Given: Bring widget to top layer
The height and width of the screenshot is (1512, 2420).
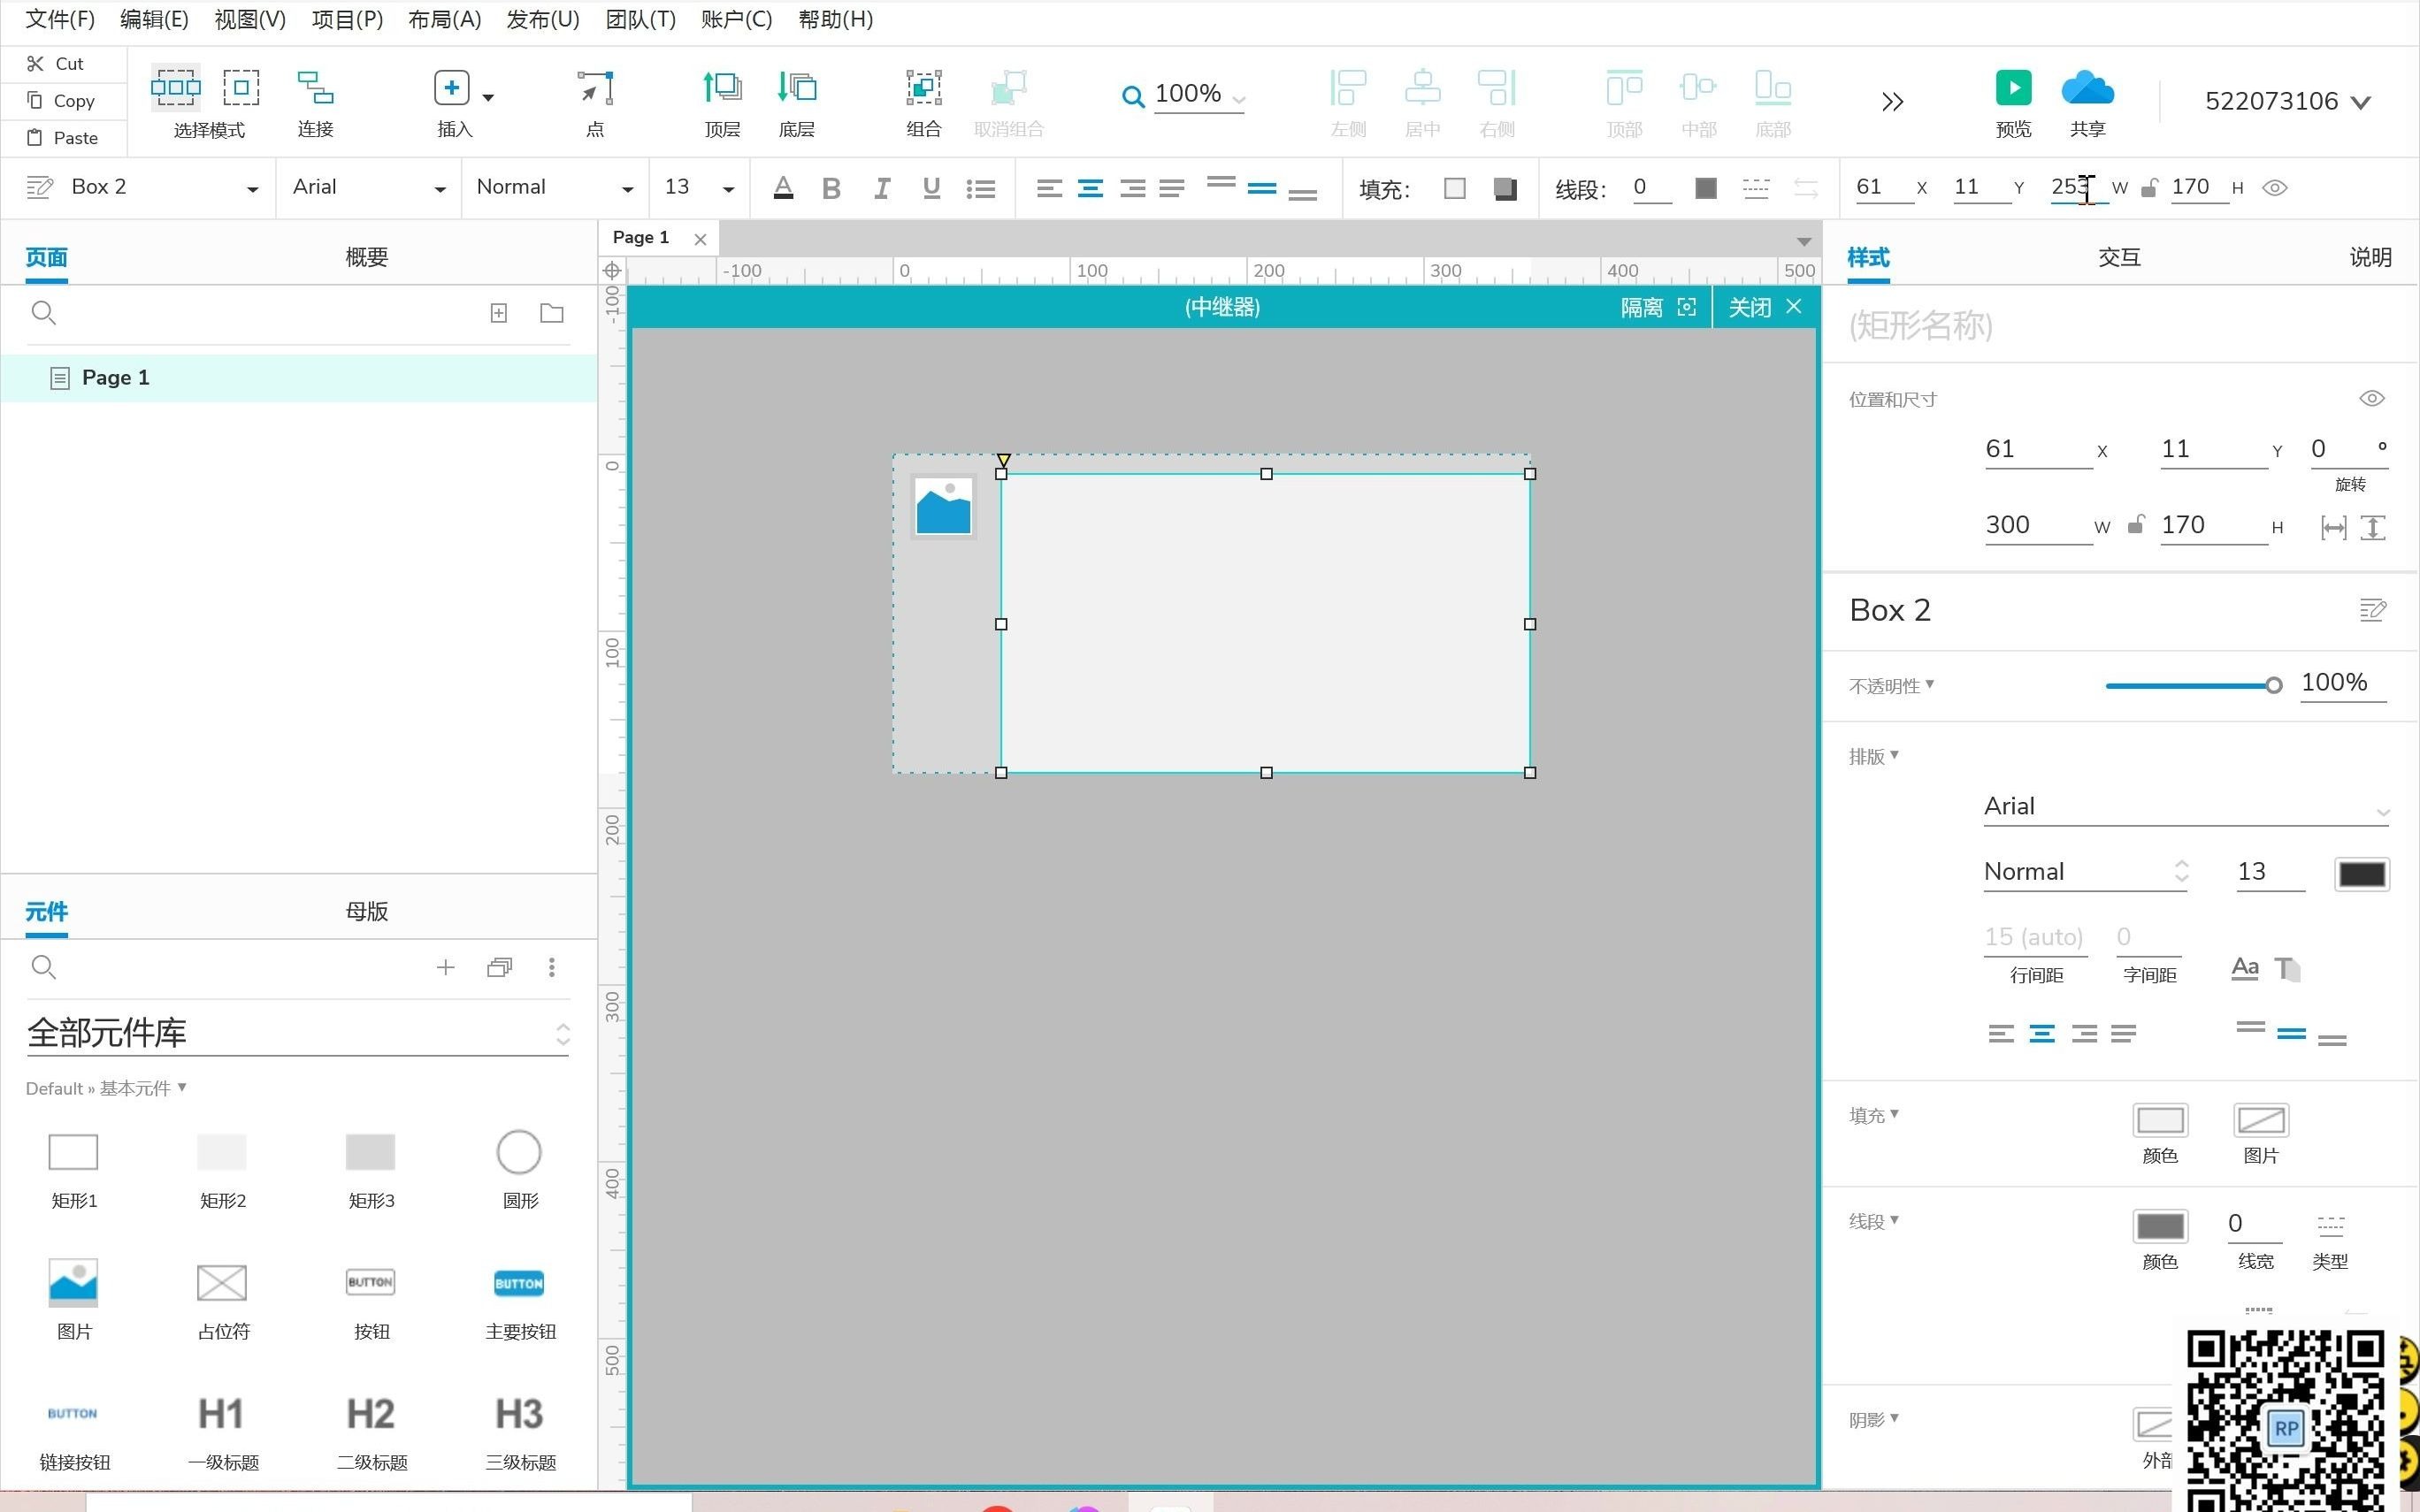Looking at the screenshot, I should pyautogui.click(x=722, y=88).
